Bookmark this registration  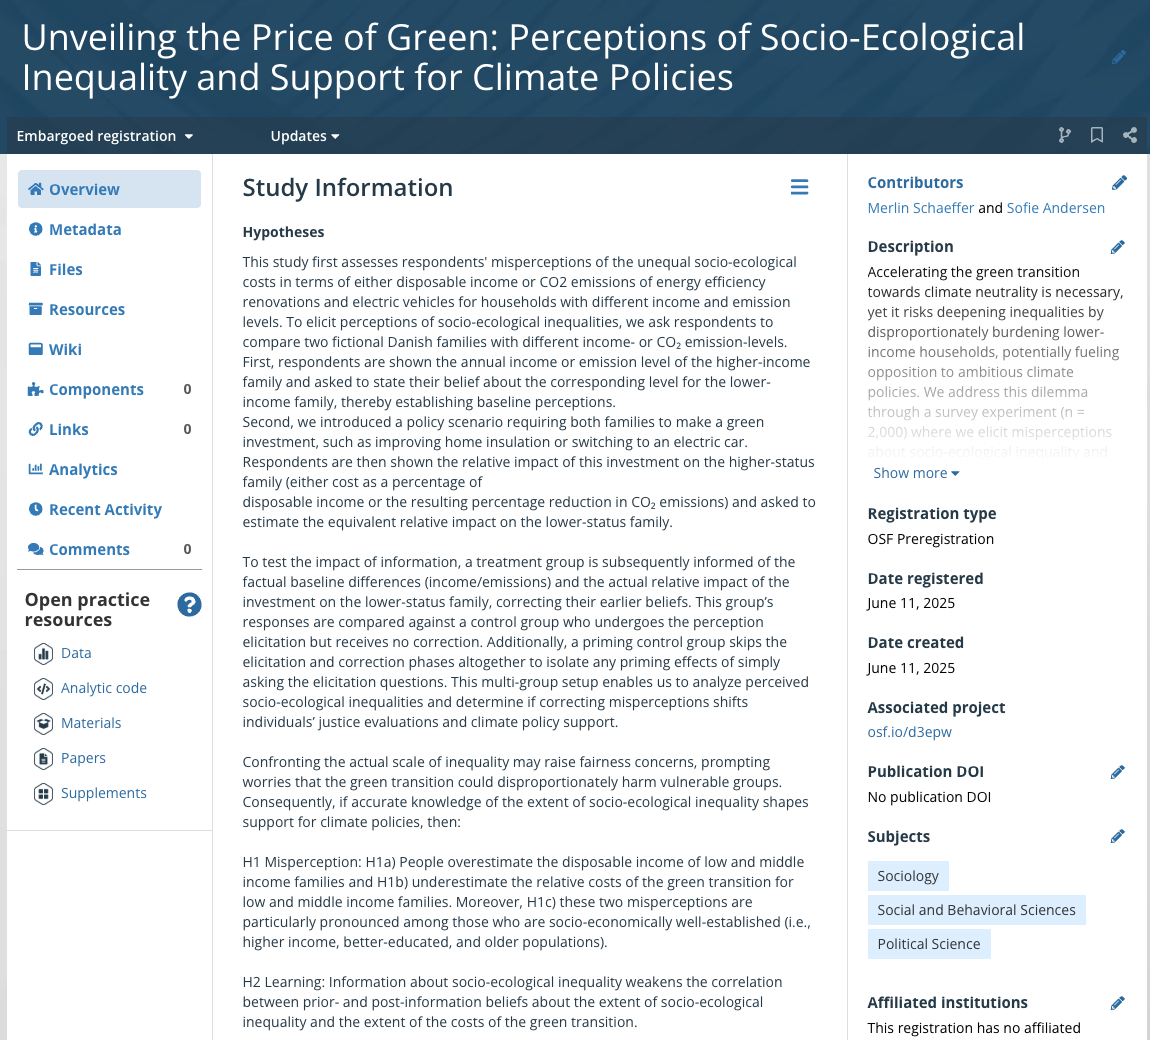(1097, 136)
